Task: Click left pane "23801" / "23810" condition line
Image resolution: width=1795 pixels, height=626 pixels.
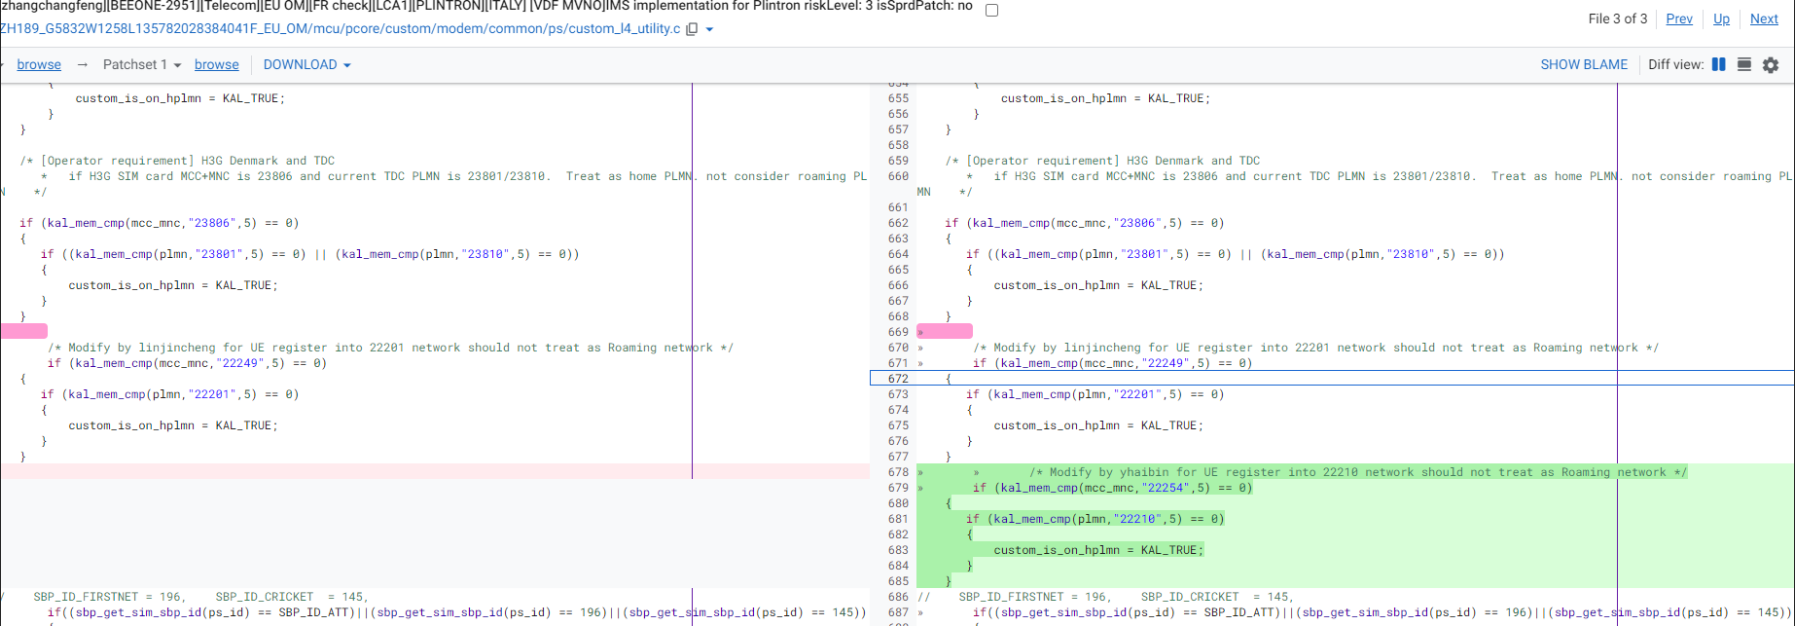Action: tap(310, 254)
